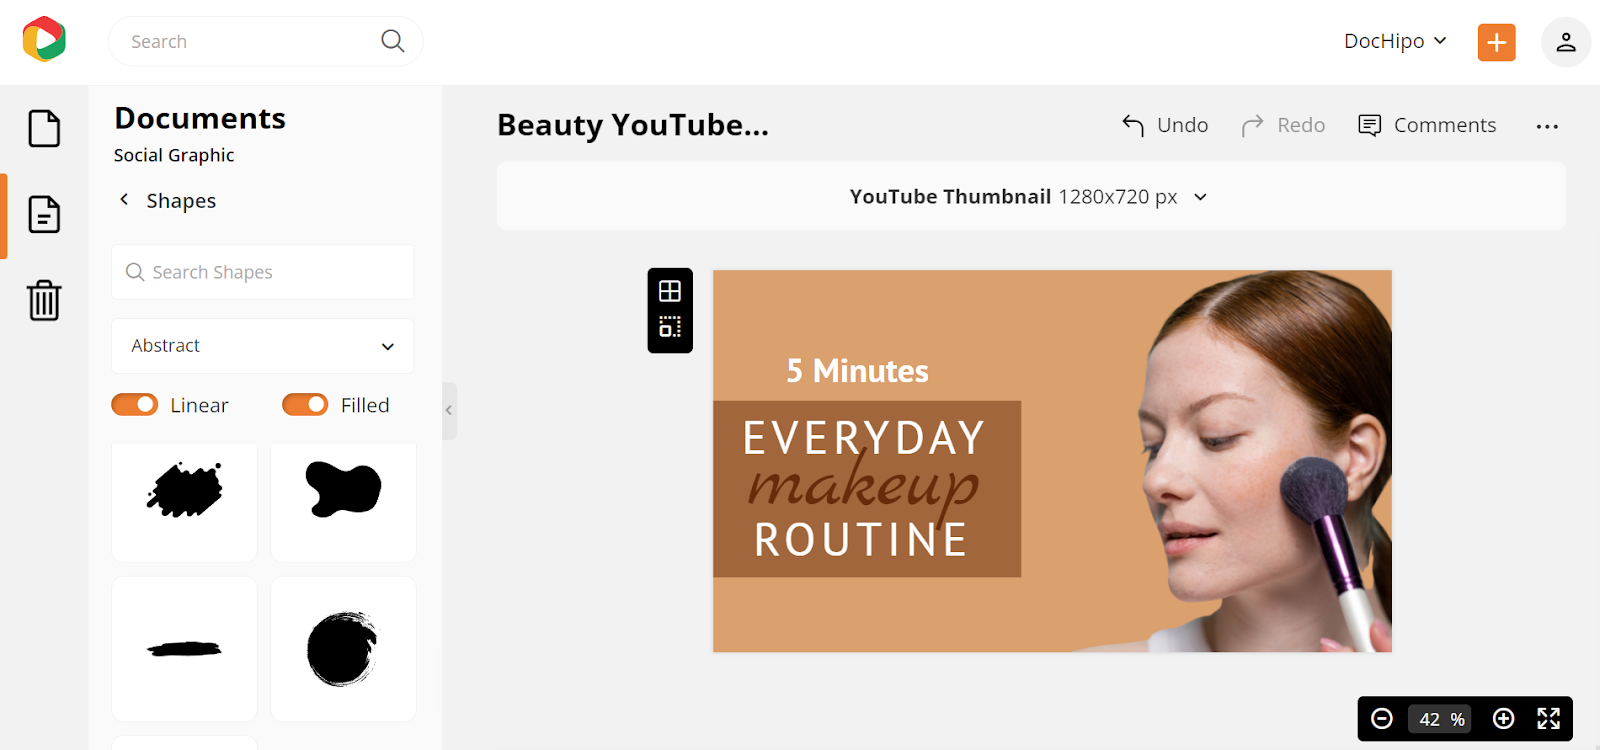Click the Shapes panel heading label
Viewport: 1600px width, 750px height.
(x=181, y=201)
